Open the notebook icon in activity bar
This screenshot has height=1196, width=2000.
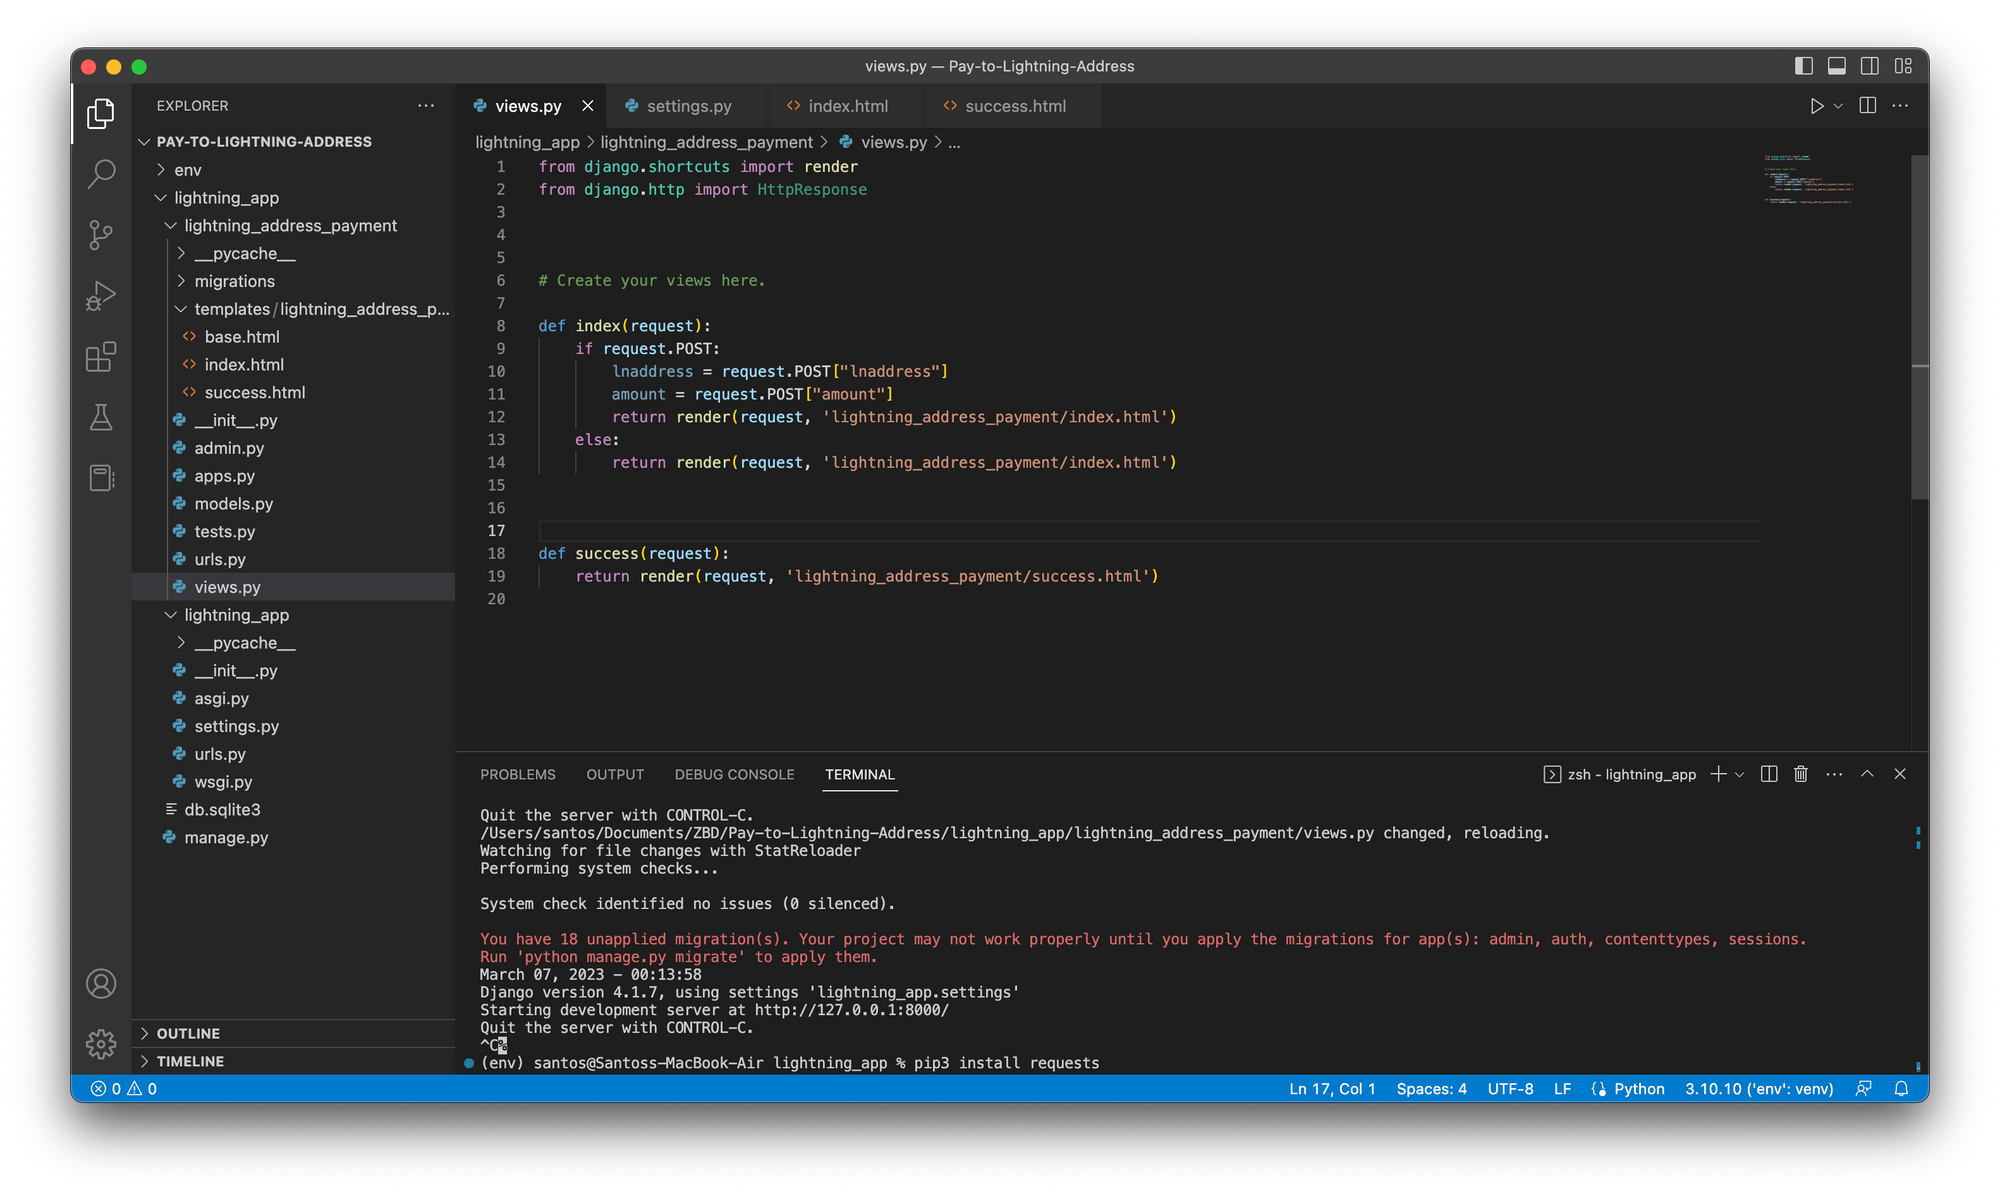pyautogui.click(x=101, y=478)
